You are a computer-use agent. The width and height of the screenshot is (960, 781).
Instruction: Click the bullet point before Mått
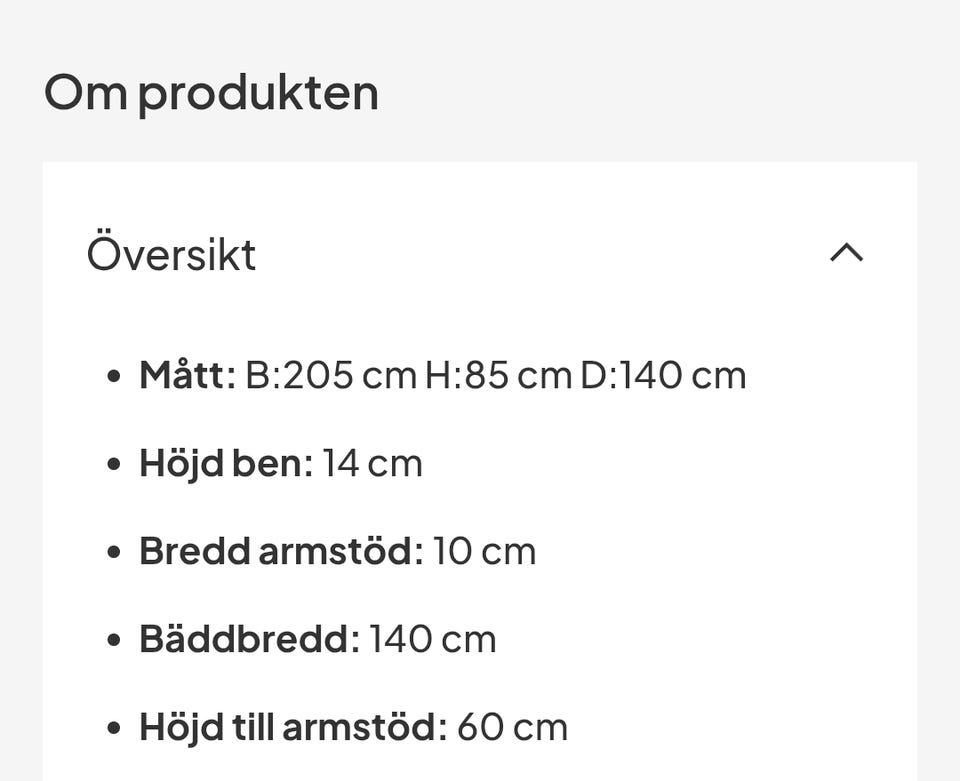click(x=114, y=377)
